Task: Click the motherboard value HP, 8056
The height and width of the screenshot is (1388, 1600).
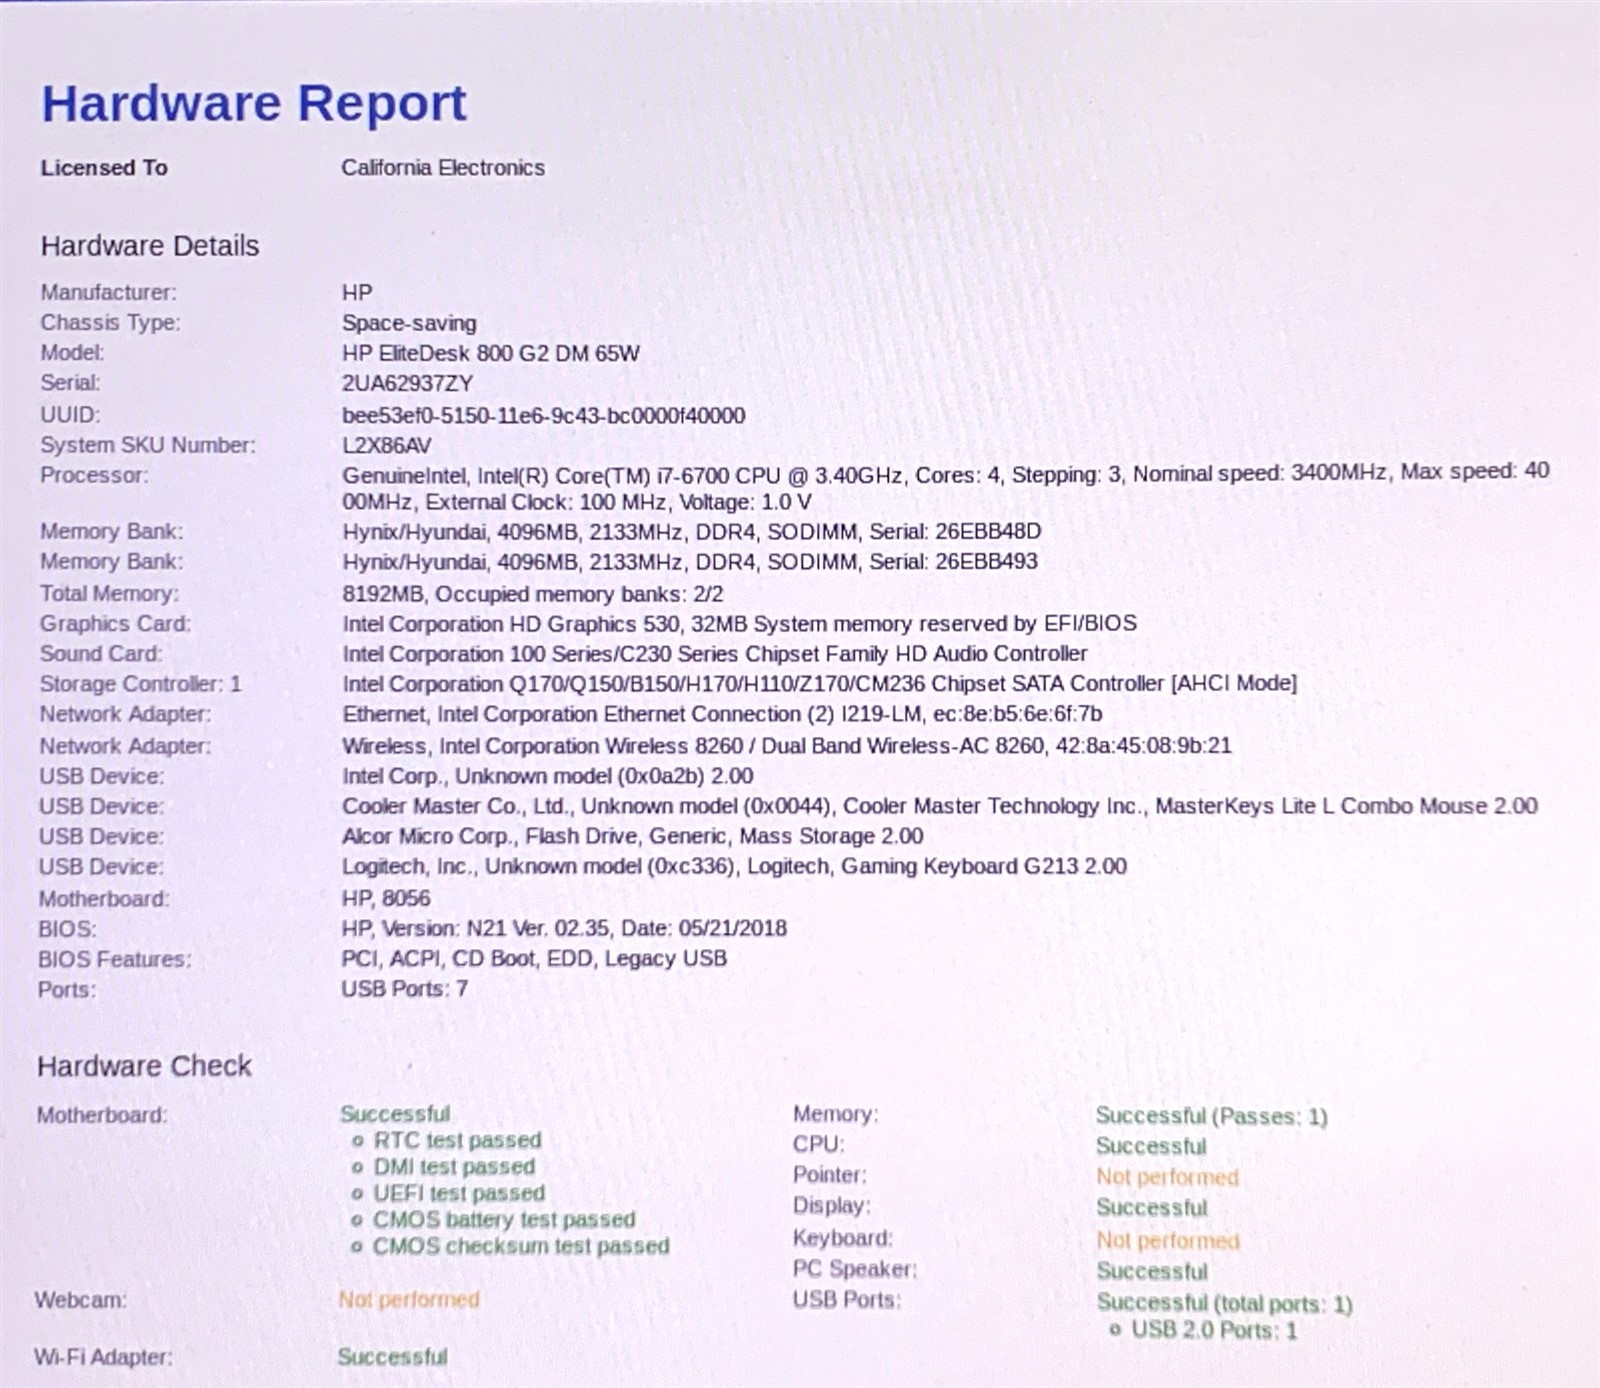Action: click(386, 898)
